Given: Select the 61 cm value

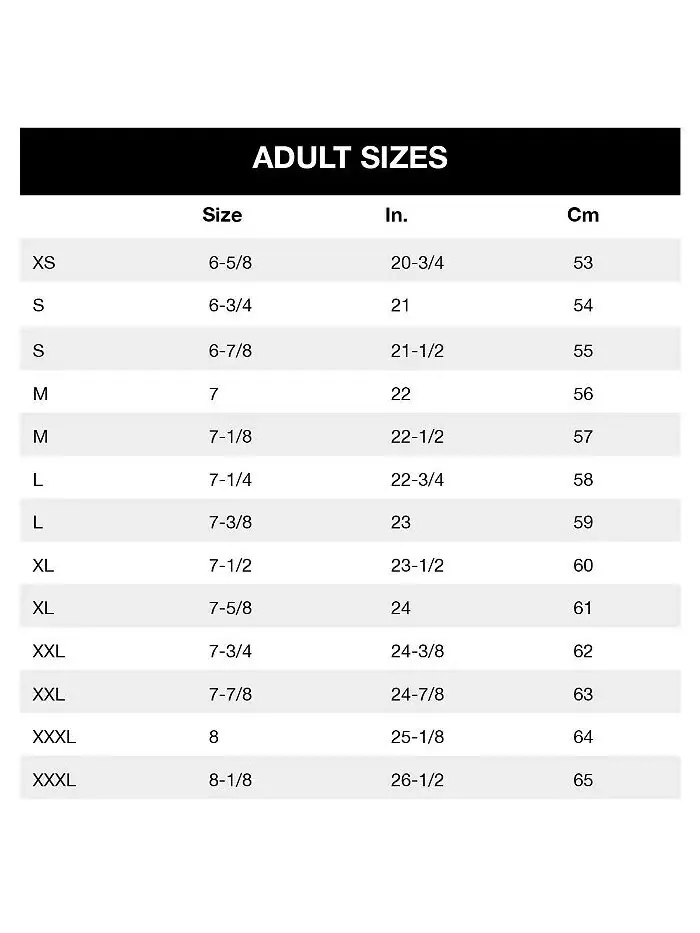Looking at the screenshot, I should pos(583,608).
